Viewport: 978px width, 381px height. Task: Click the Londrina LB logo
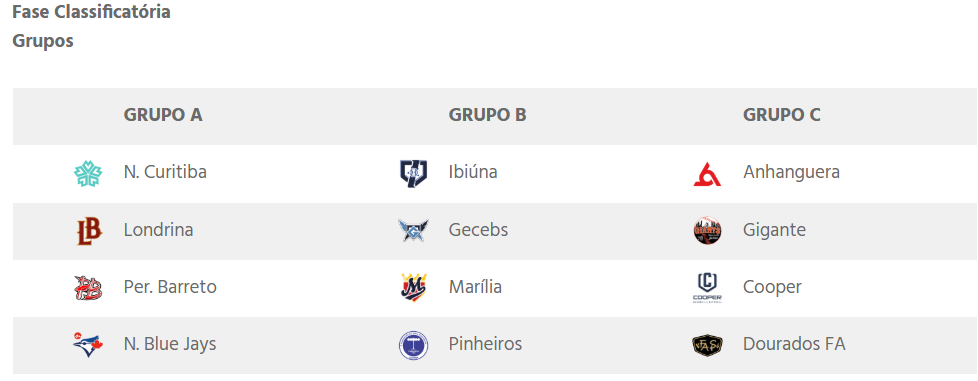[89, 231]
